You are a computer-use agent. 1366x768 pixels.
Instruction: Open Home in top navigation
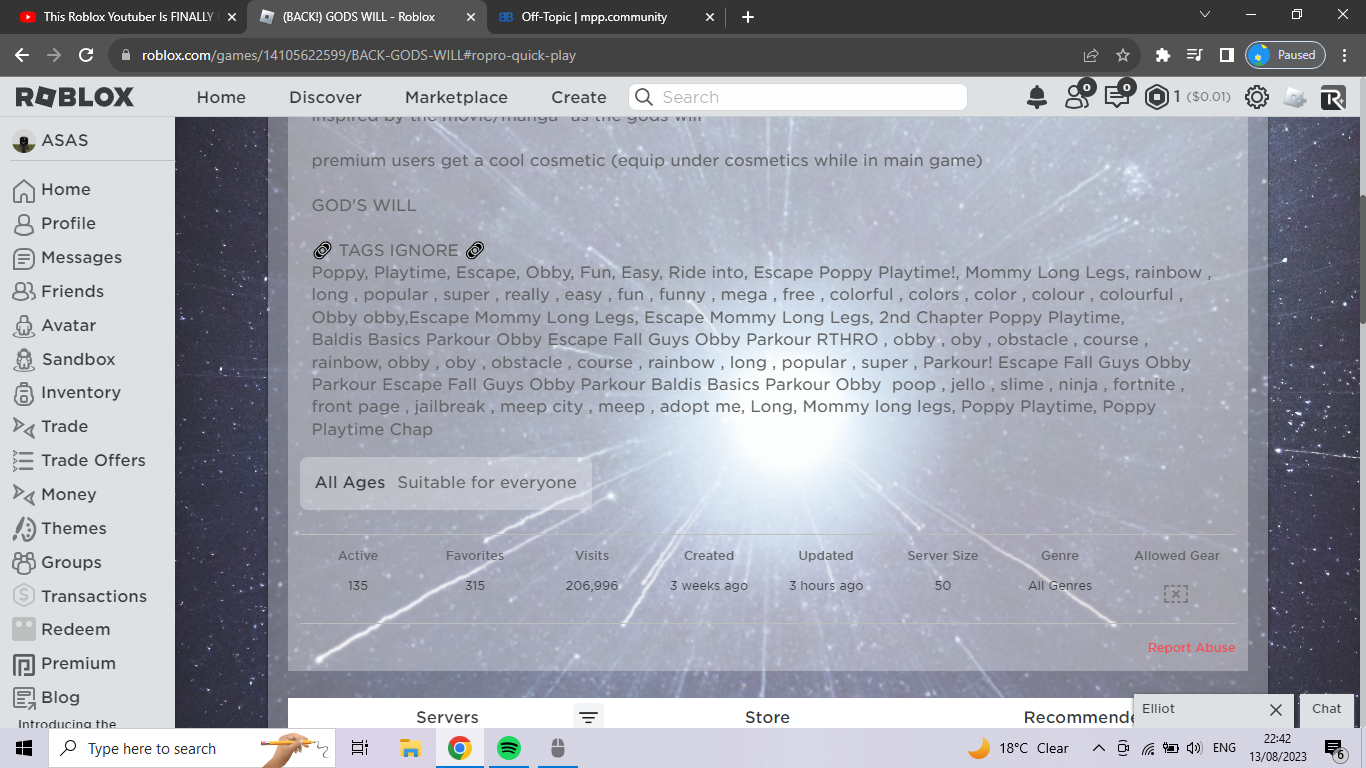221,97
